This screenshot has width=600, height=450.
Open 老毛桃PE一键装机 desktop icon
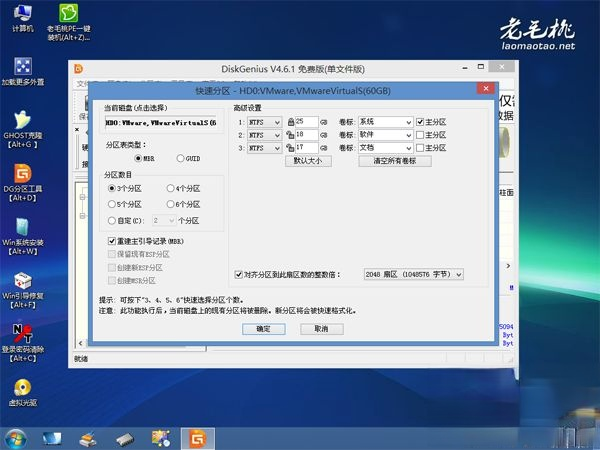click(x=69, y=22)
